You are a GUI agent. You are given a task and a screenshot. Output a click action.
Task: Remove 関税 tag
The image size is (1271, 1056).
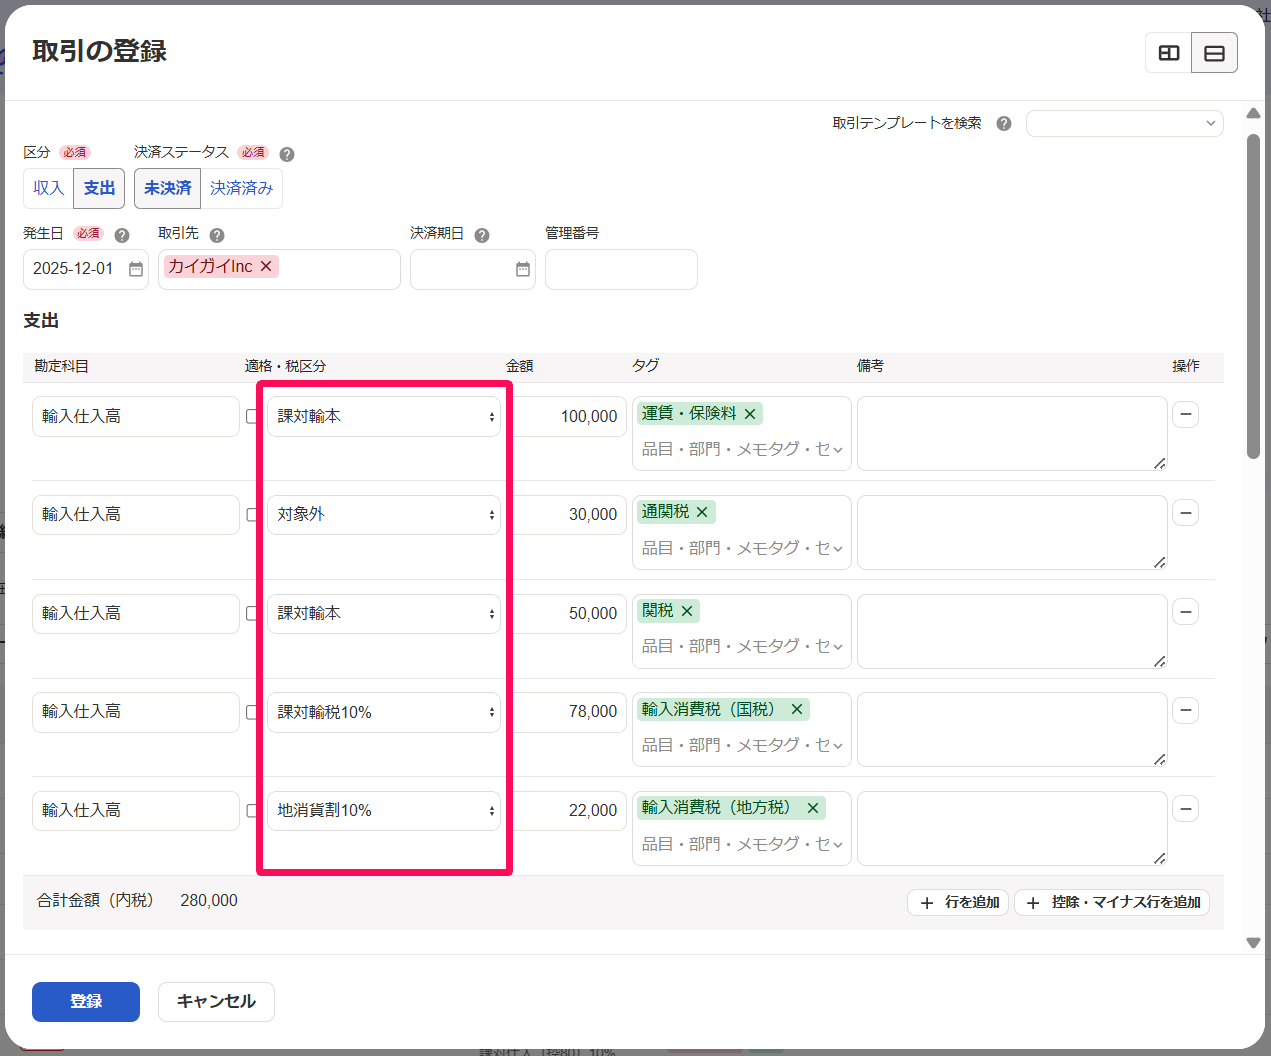coord(687,611)
